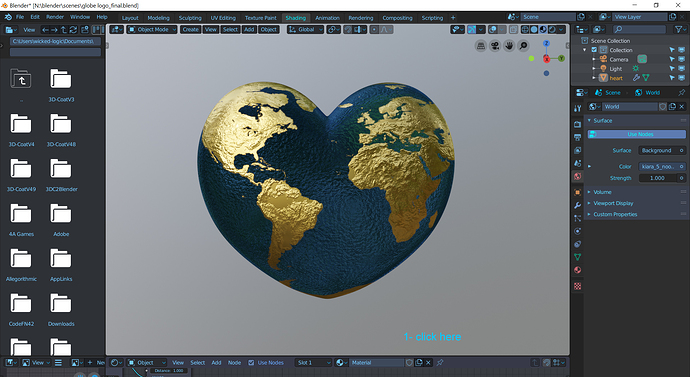The image size is (690, 377).
Task: Refresh the file browser list
Action: click(x=73, y=29)
